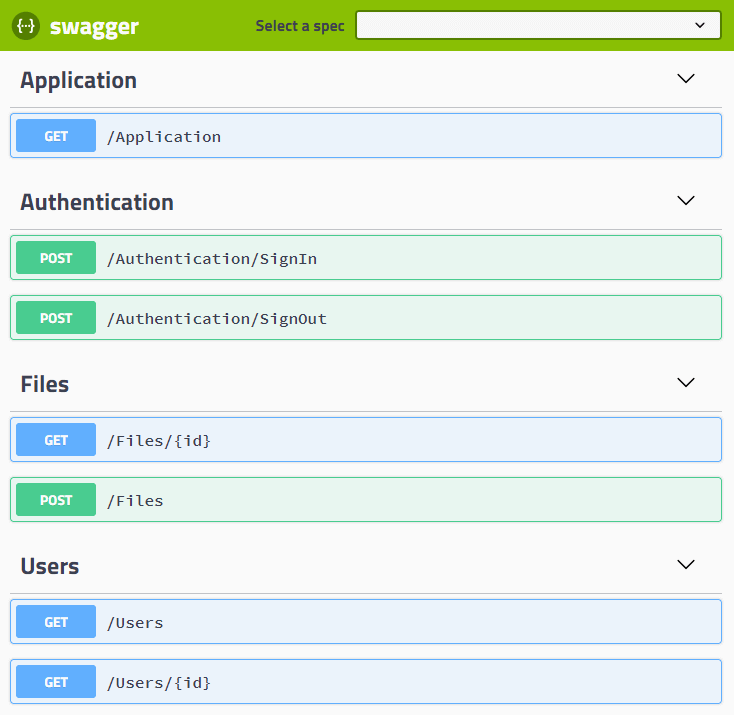This screenshot has width=734, height=715.
Task: Click GET badge for /Files/{id}
Action: [56, 440]
